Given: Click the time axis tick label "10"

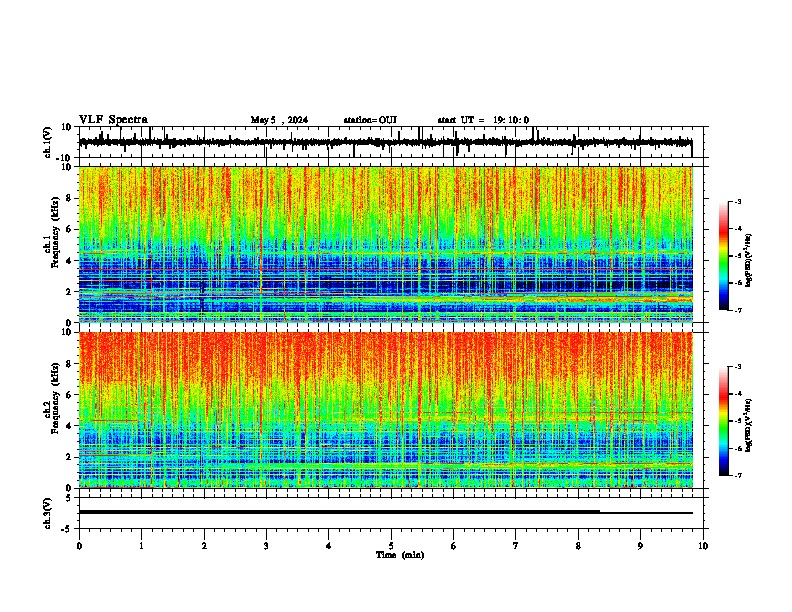Looking at the screenshot, I should point(703,546).
